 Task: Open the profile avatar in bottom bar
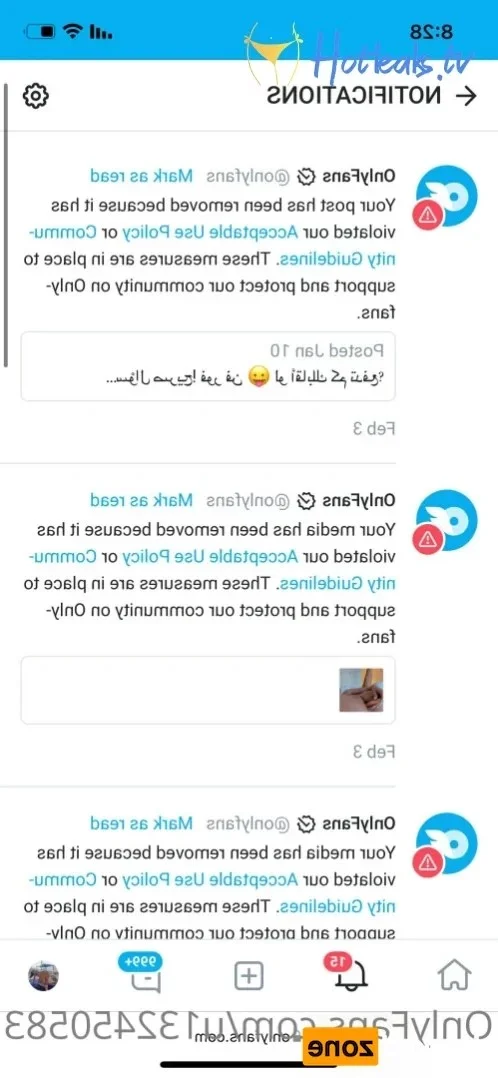(x=43, y=975)
